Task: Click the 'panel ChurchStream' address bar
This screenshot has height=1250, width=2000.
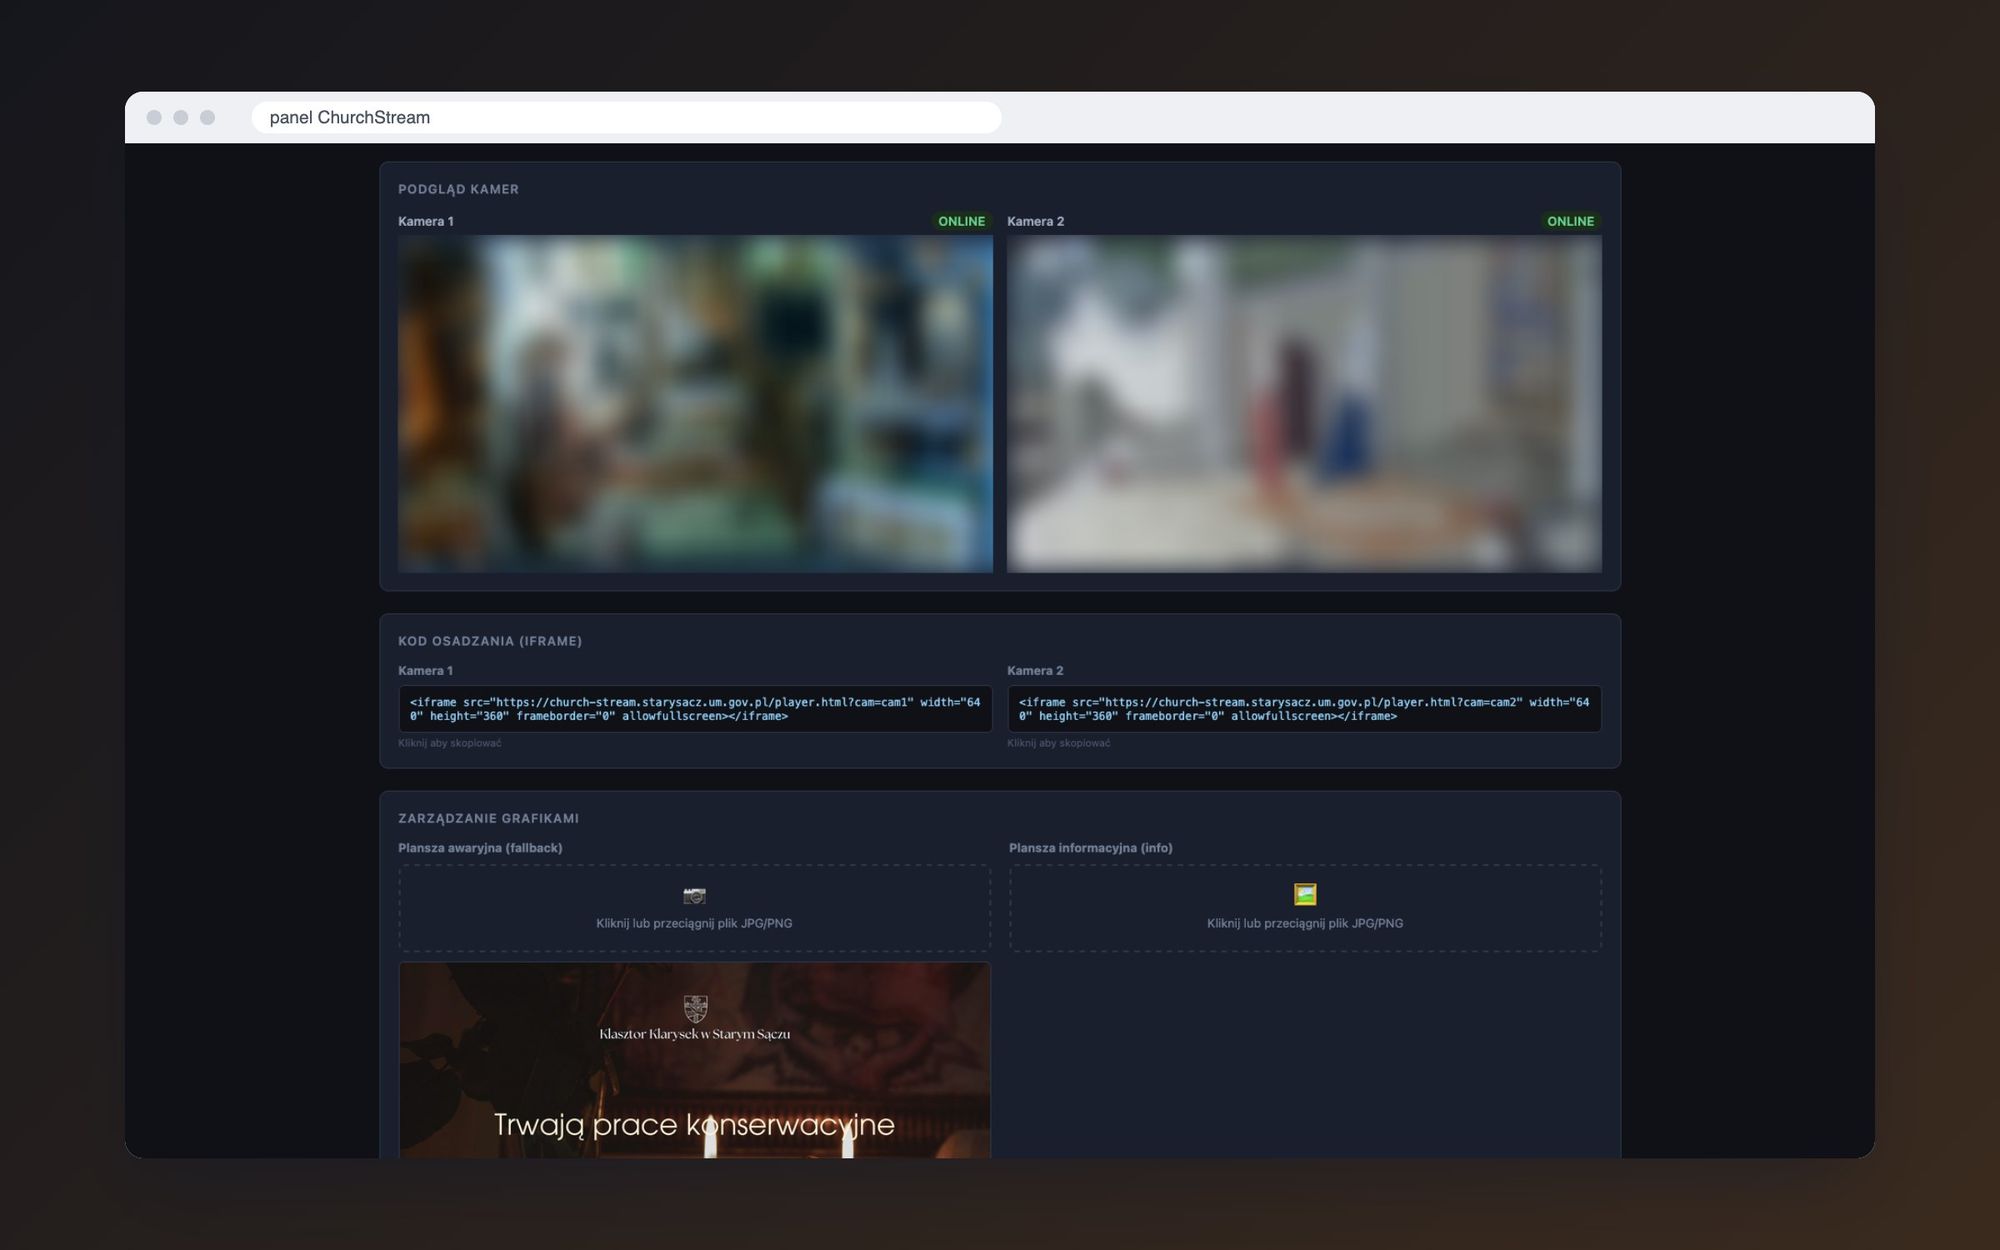Action: (626, 117)
